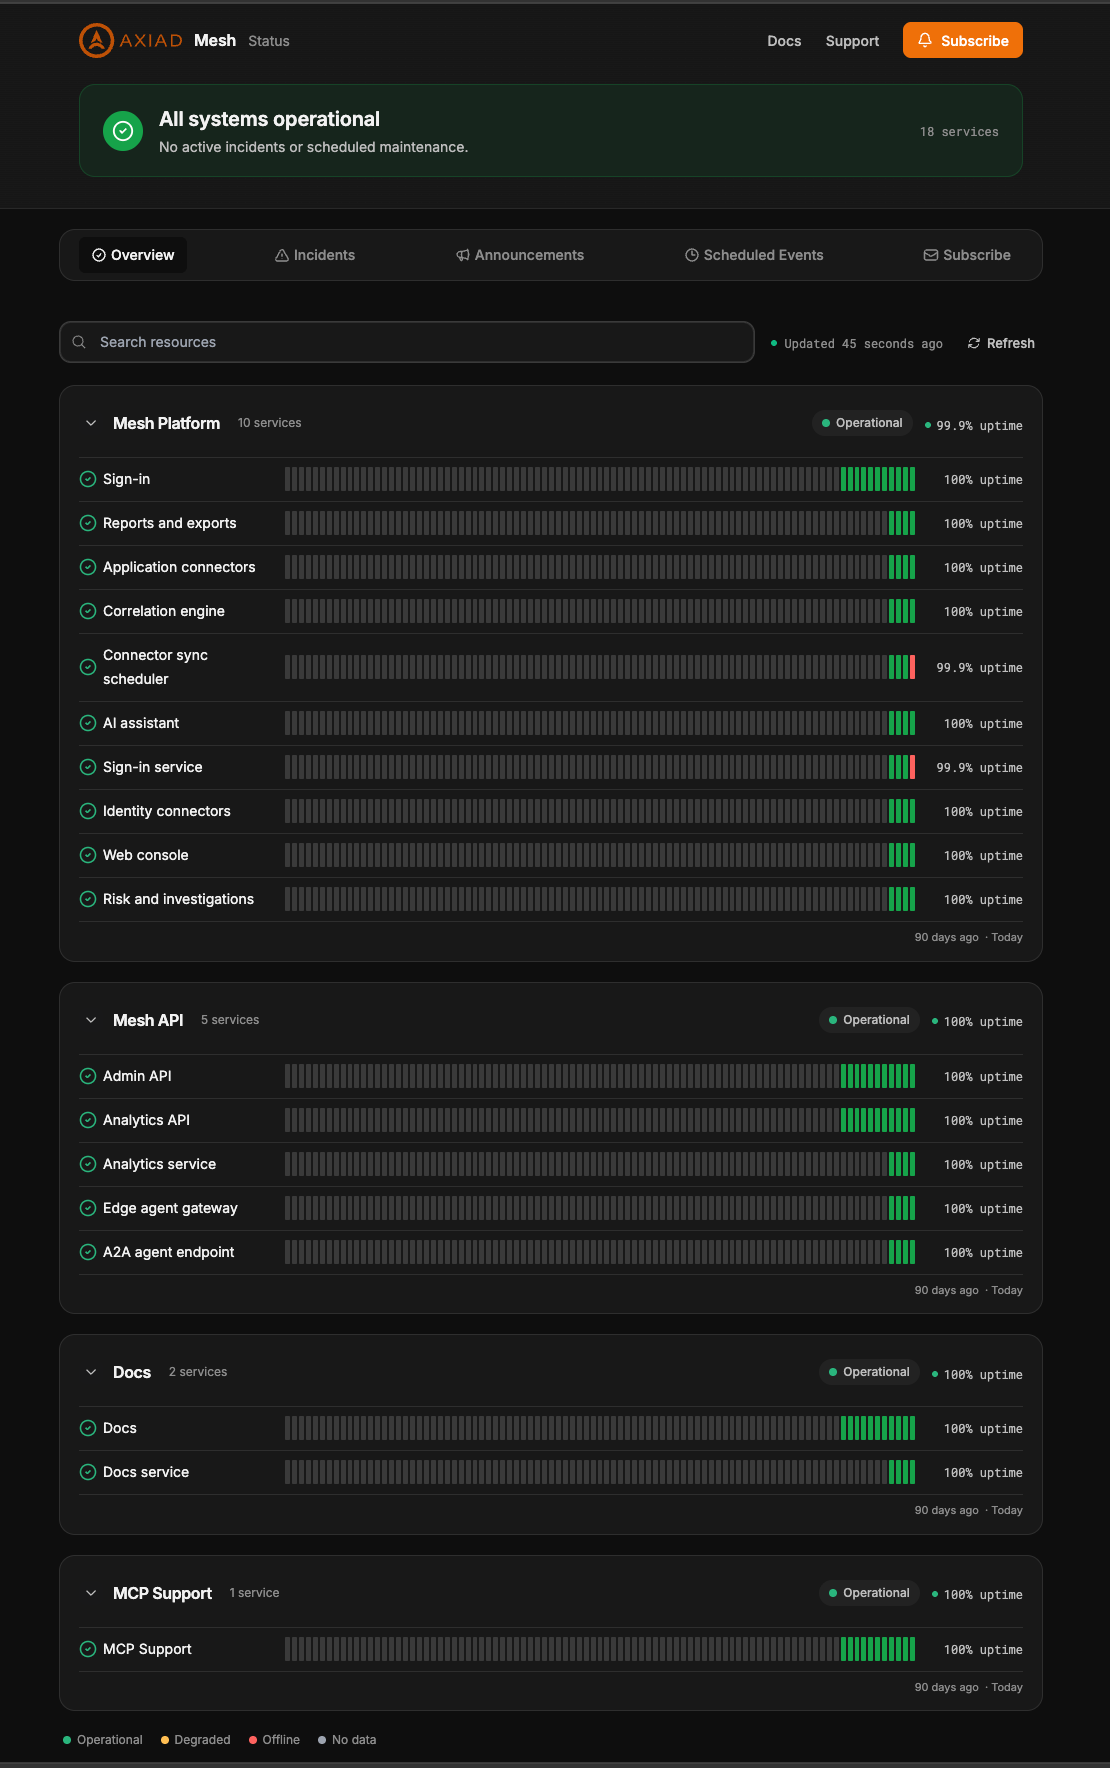This screenshot has width=1110, height=1768.
Task: Click the Connector sync scheduler status icon
Action: 88,667
